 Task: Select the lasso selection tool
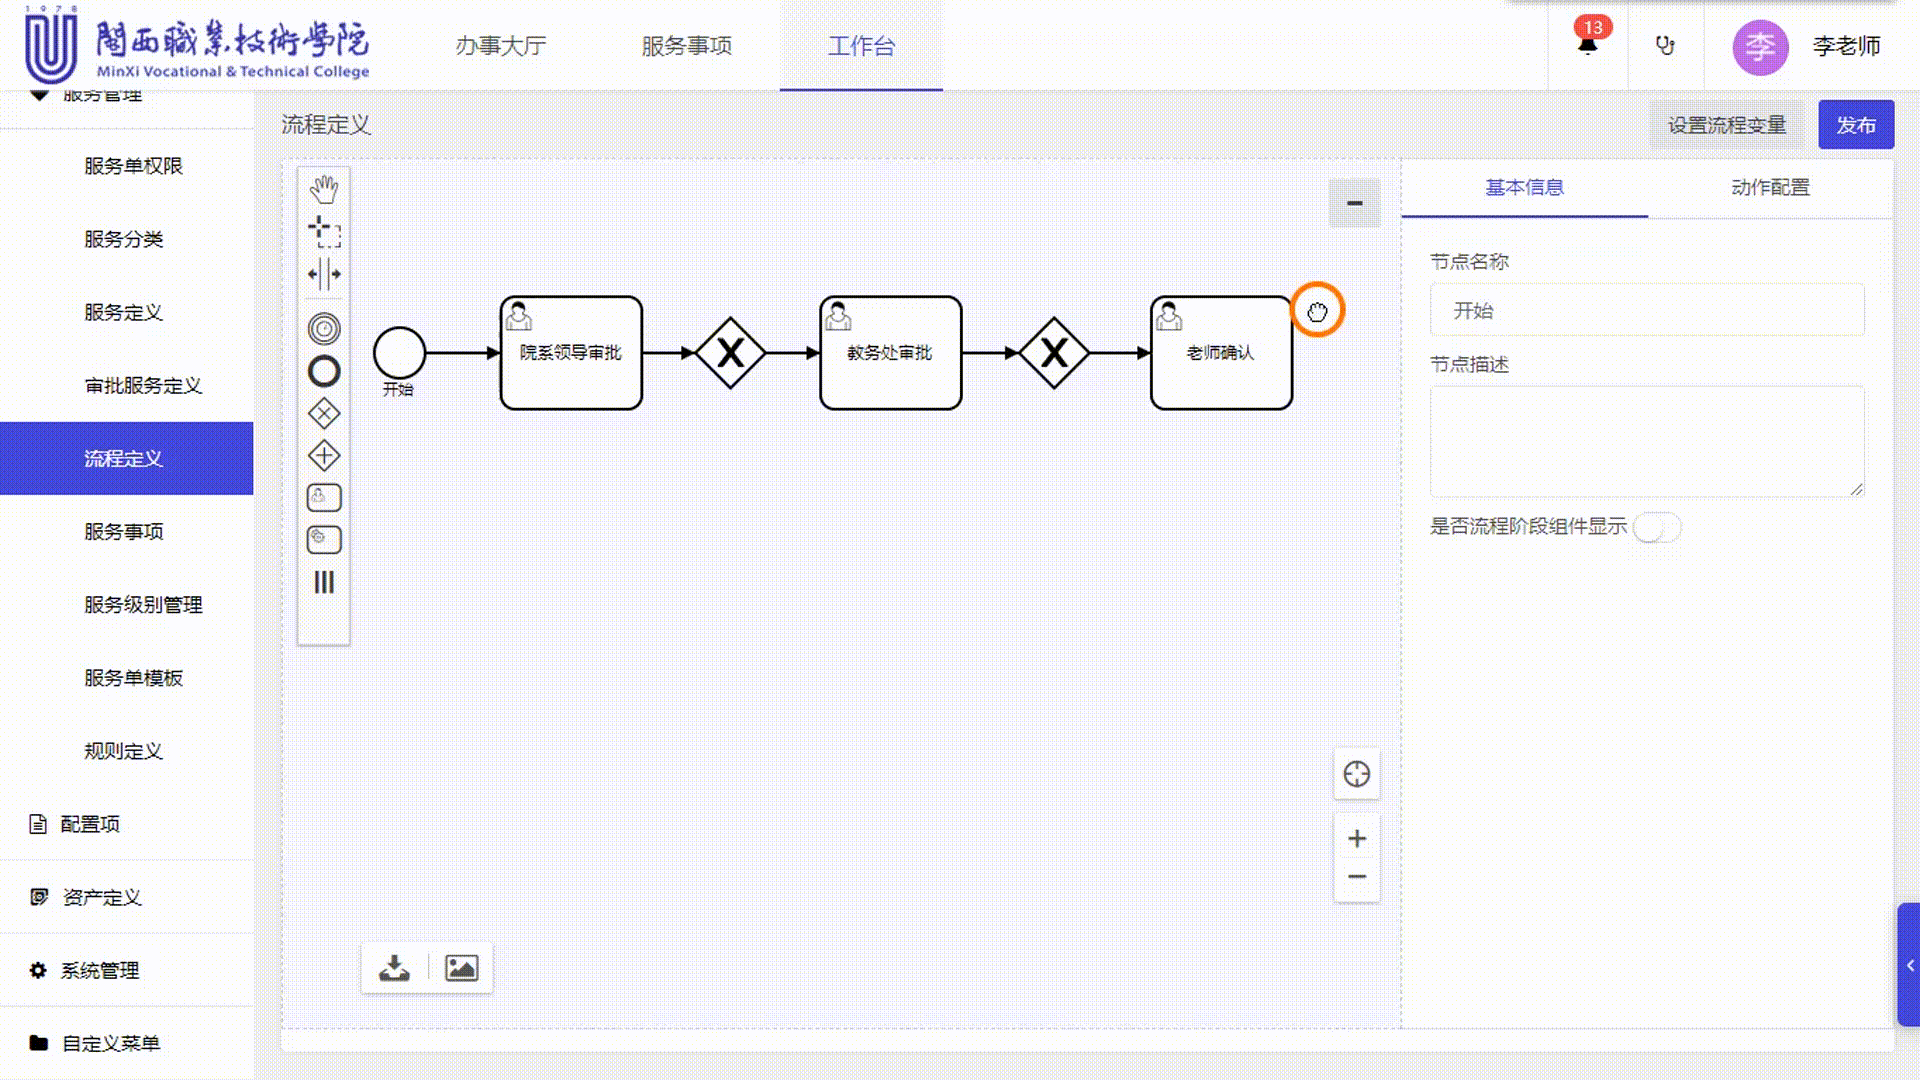[324, 231]
